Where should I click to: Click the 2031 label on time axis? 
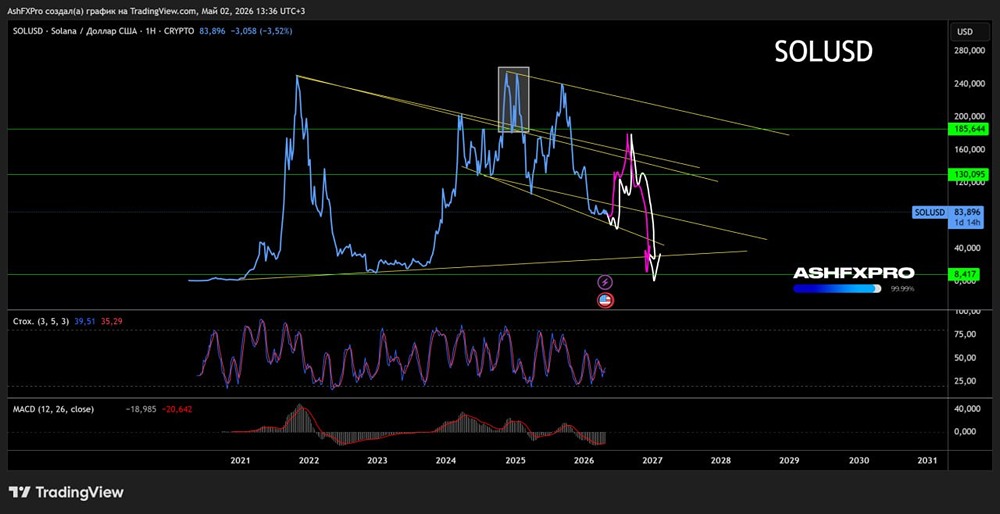[x=926, y=460]
